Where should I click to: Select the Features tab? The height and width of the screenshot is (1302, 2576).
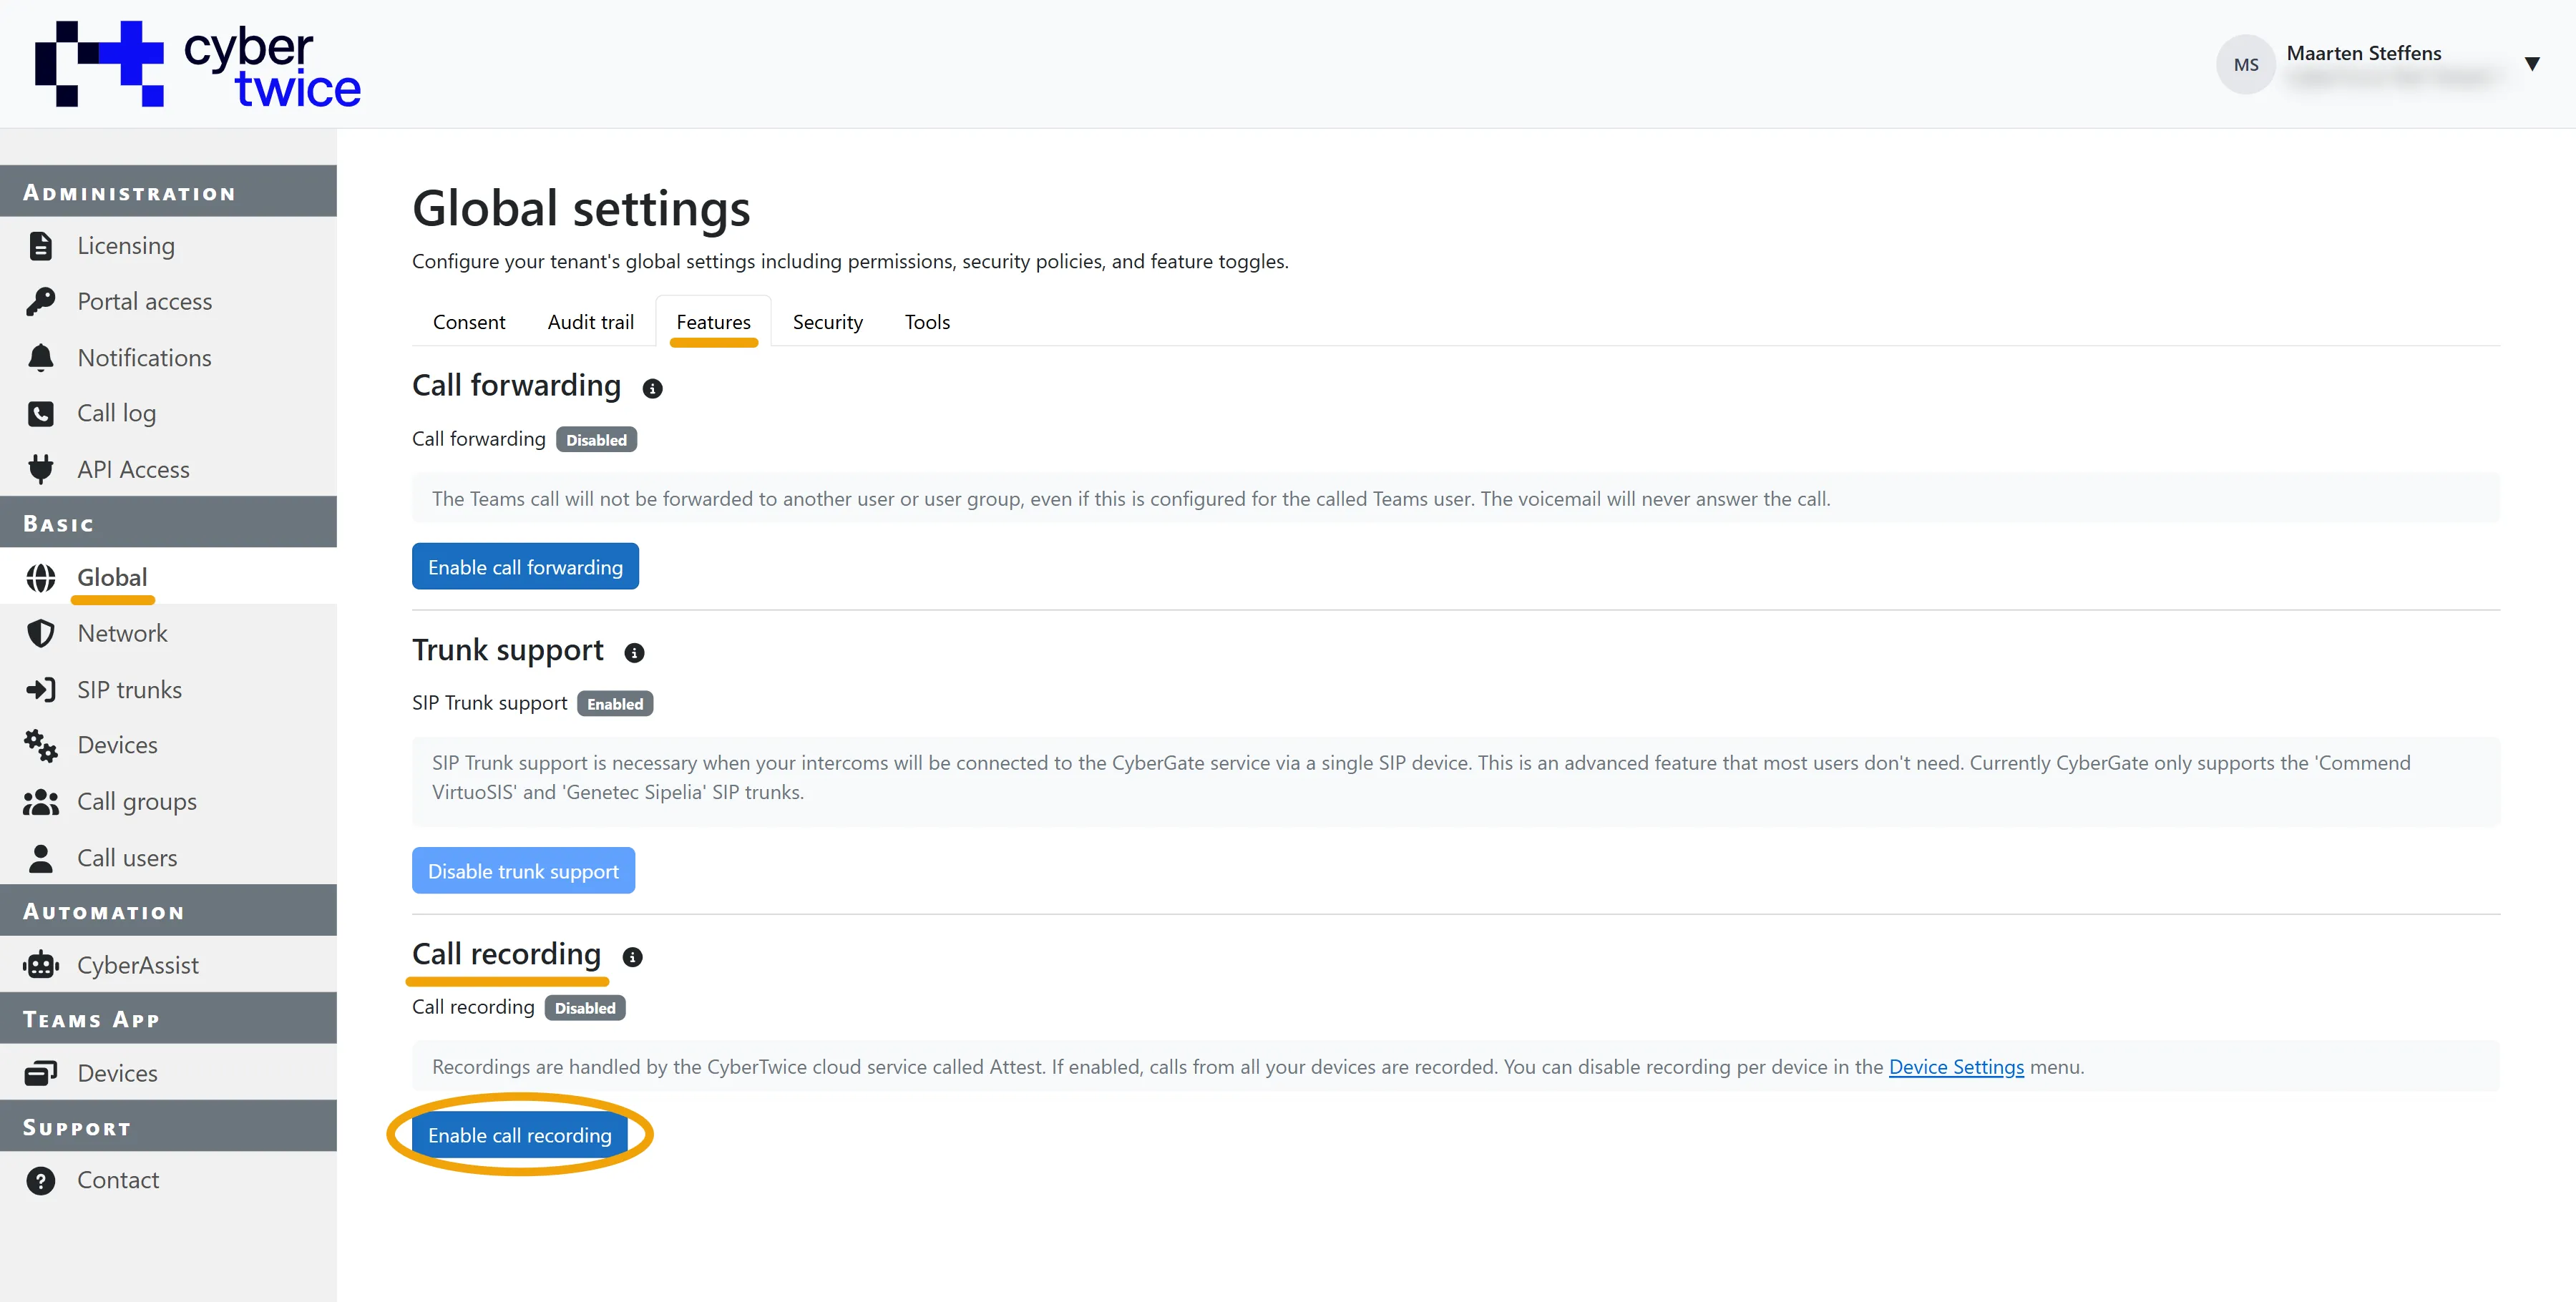point(713,322)
